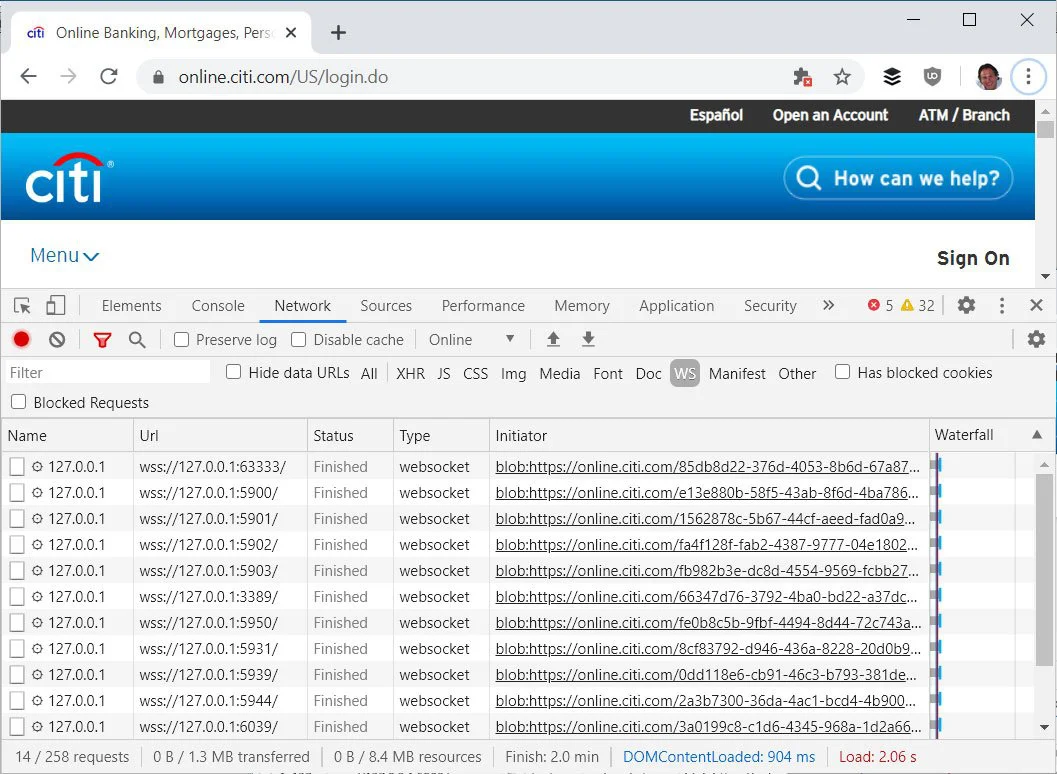This screenshot has width=1057, height=774.
Task: Open network settings gear icon
Action: pyautogui.click(x=1036, y=339)
